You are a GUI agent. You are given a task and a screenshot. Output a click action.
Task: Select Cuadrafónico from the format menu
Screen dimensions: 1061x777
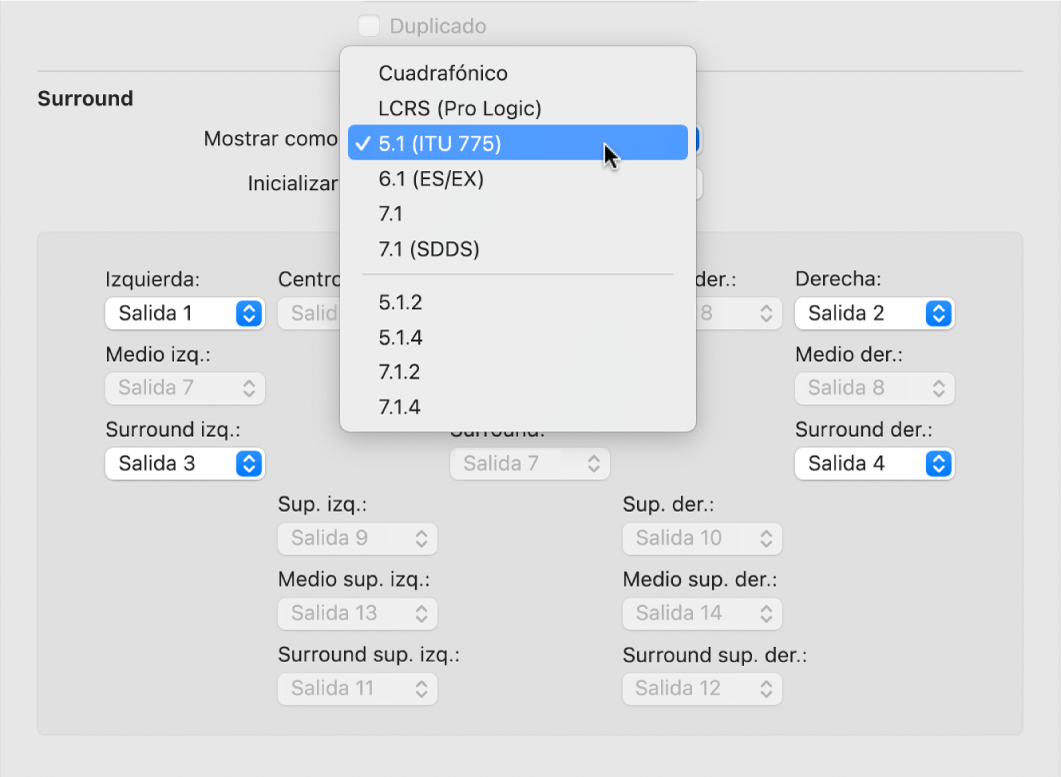[443, 73]
